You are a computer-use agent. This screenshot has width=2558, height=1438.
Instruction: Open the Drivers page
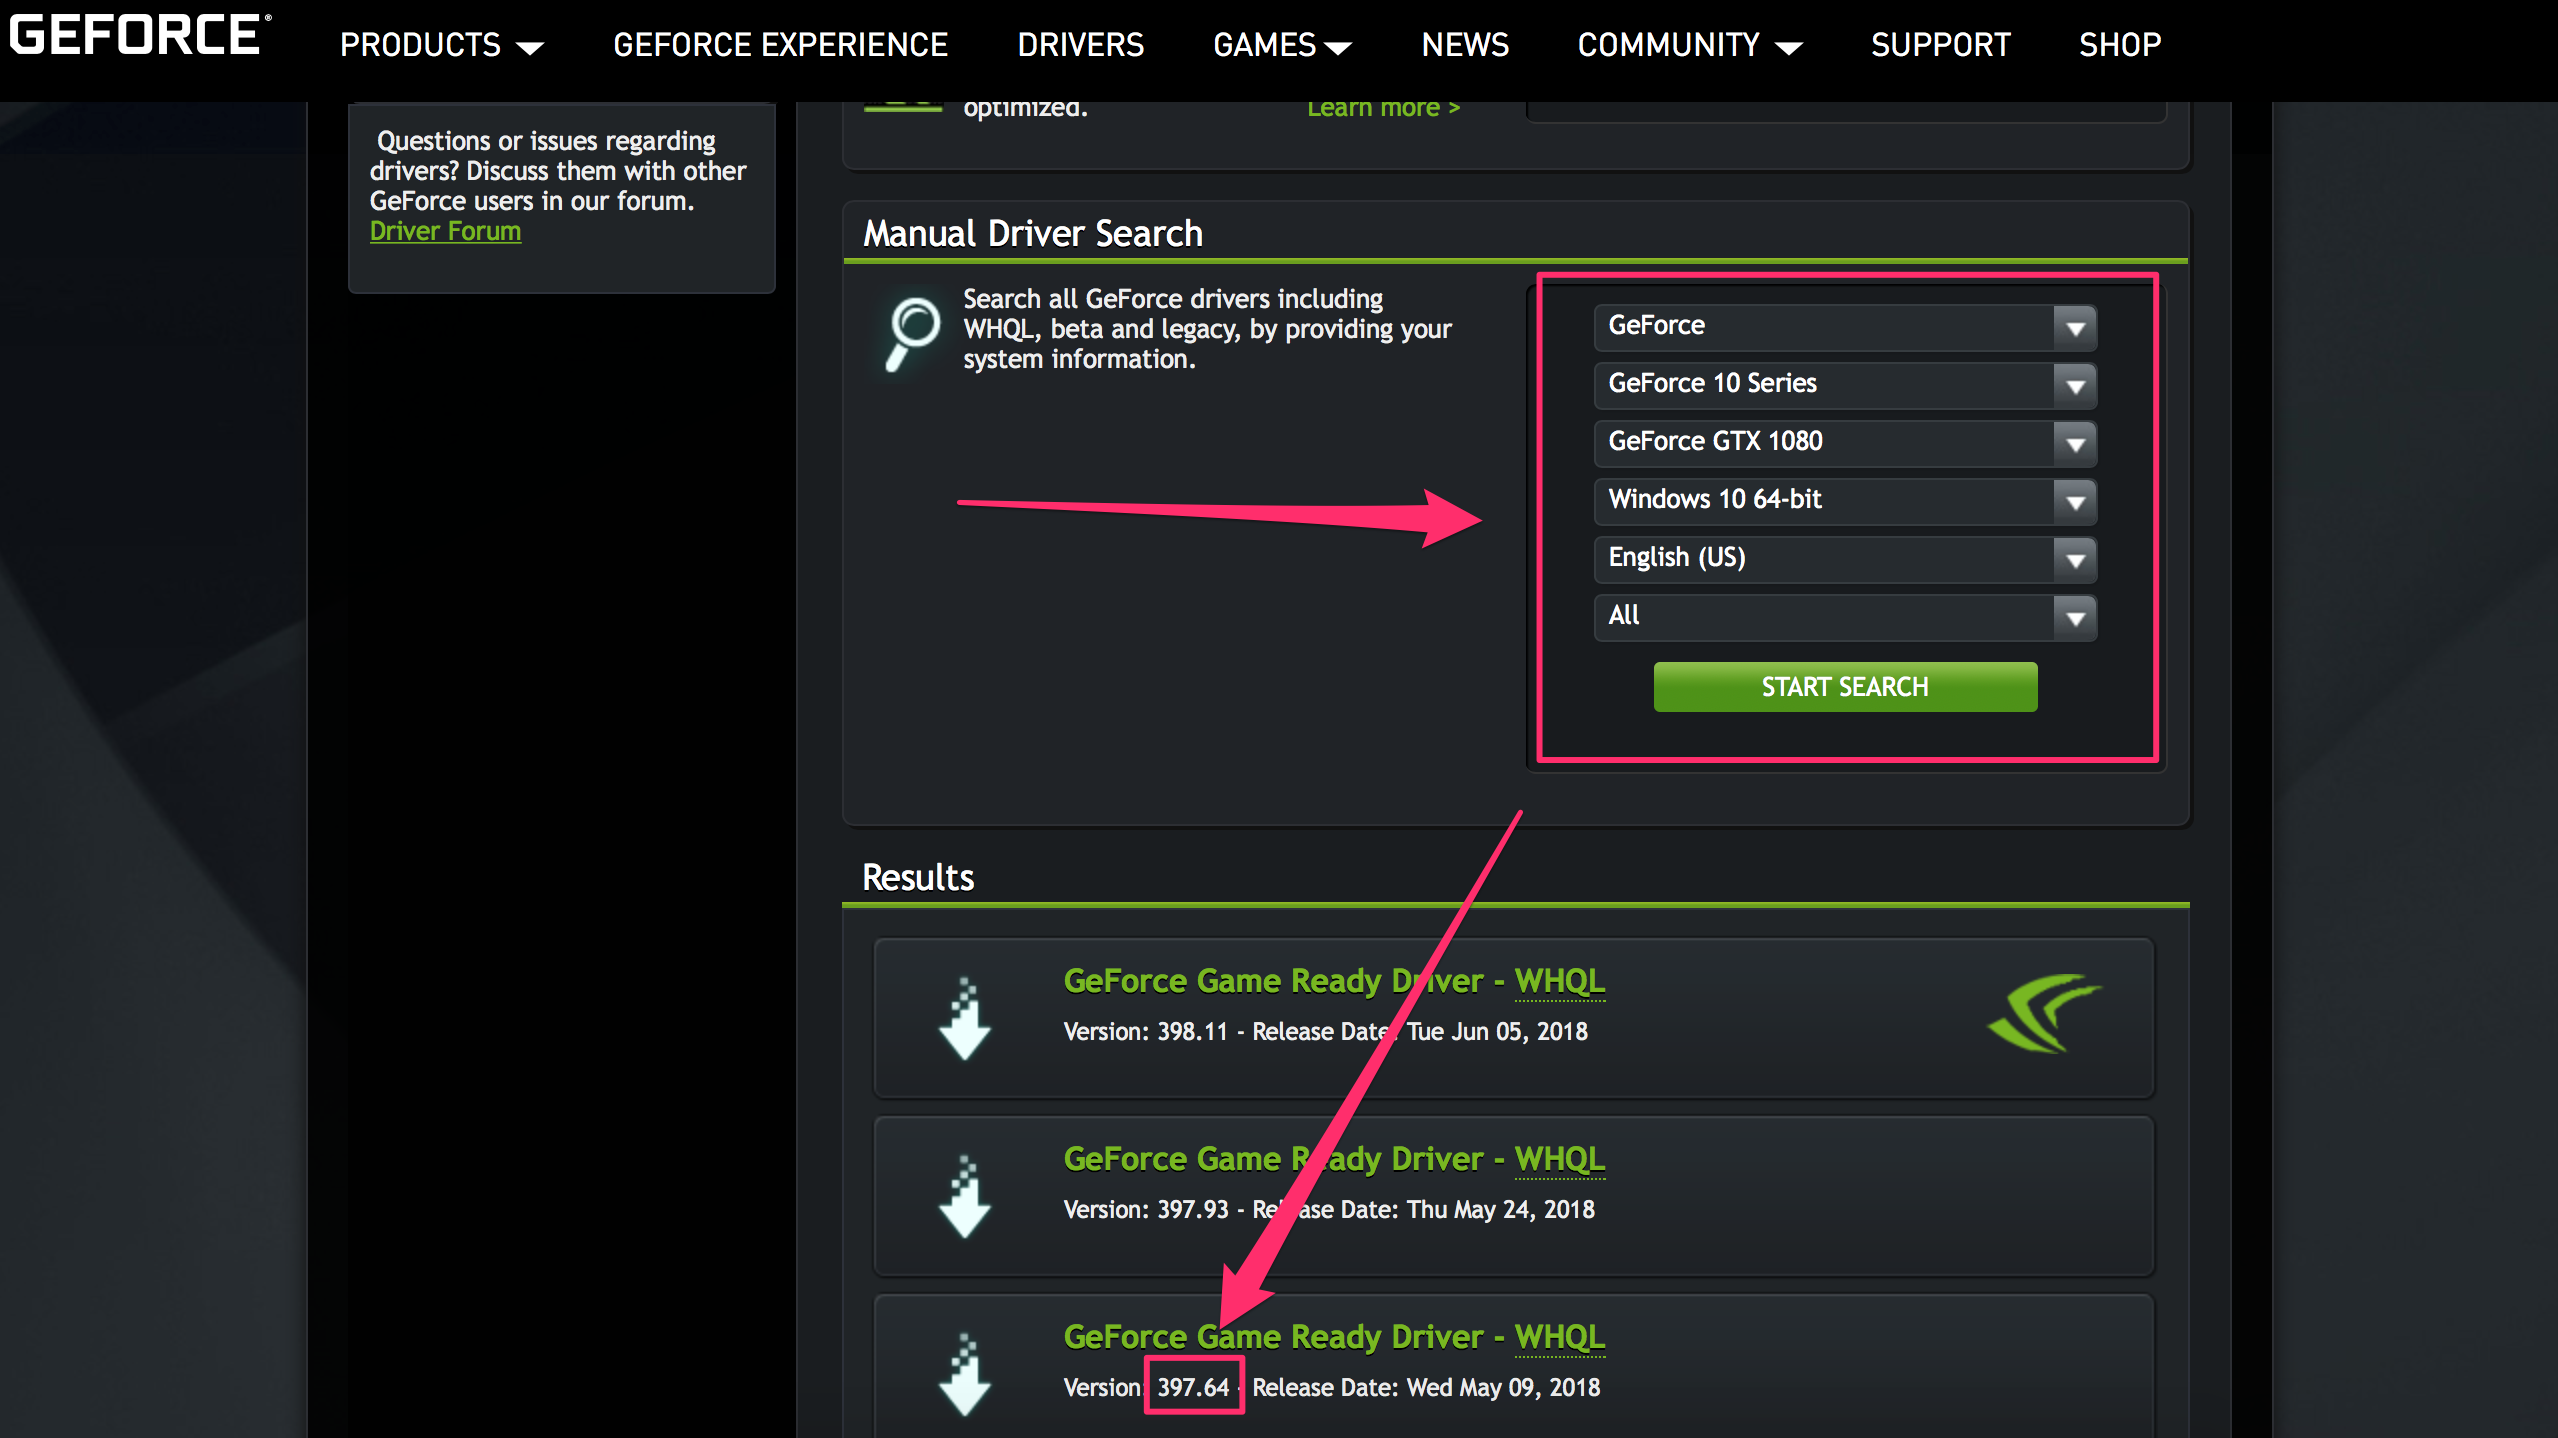coord(1080,45)
